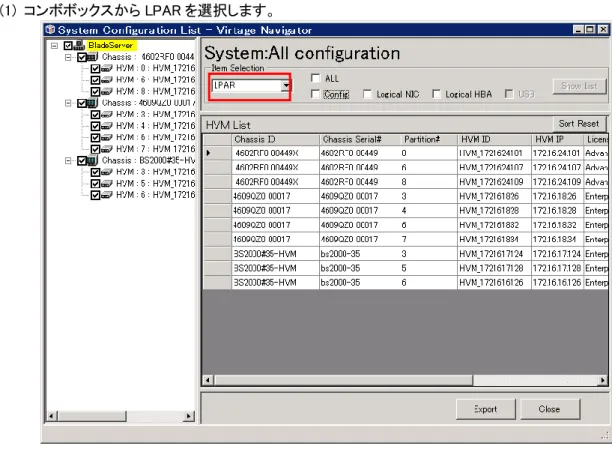The height and width of the screenshot is (449, 612).
Task: Click right arrow of HVM List scrollbar
Action: pyautogui.click(x=603, y=380)
